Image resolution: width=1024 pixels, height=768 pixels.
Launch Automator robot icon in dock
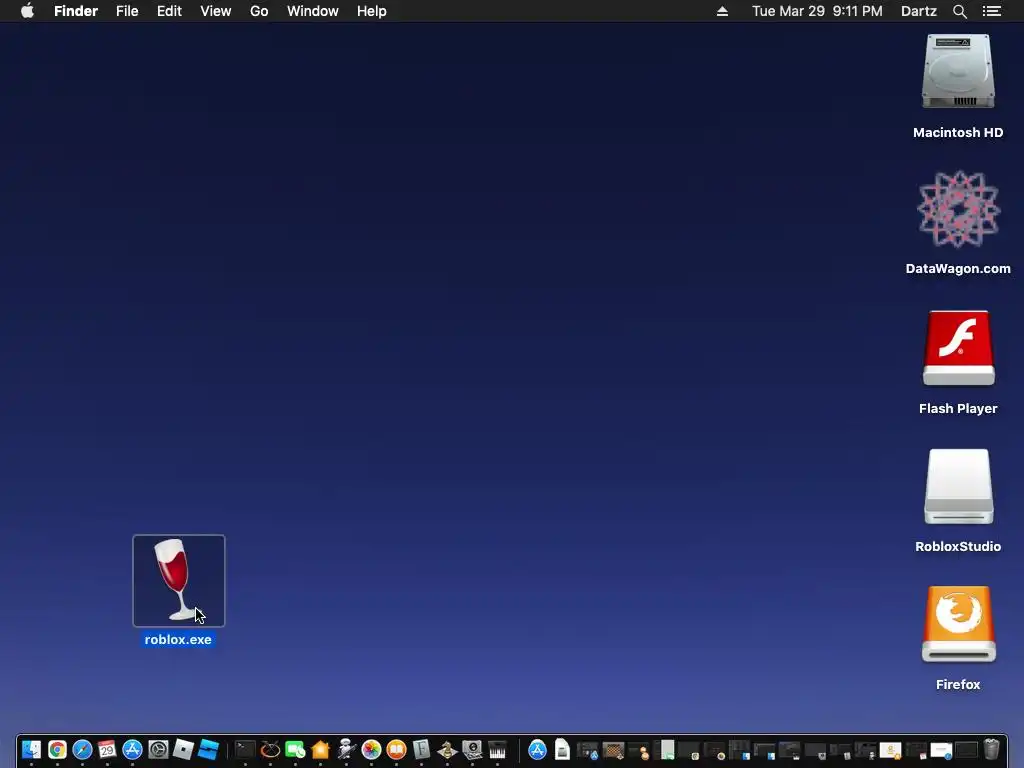point(345,749)
